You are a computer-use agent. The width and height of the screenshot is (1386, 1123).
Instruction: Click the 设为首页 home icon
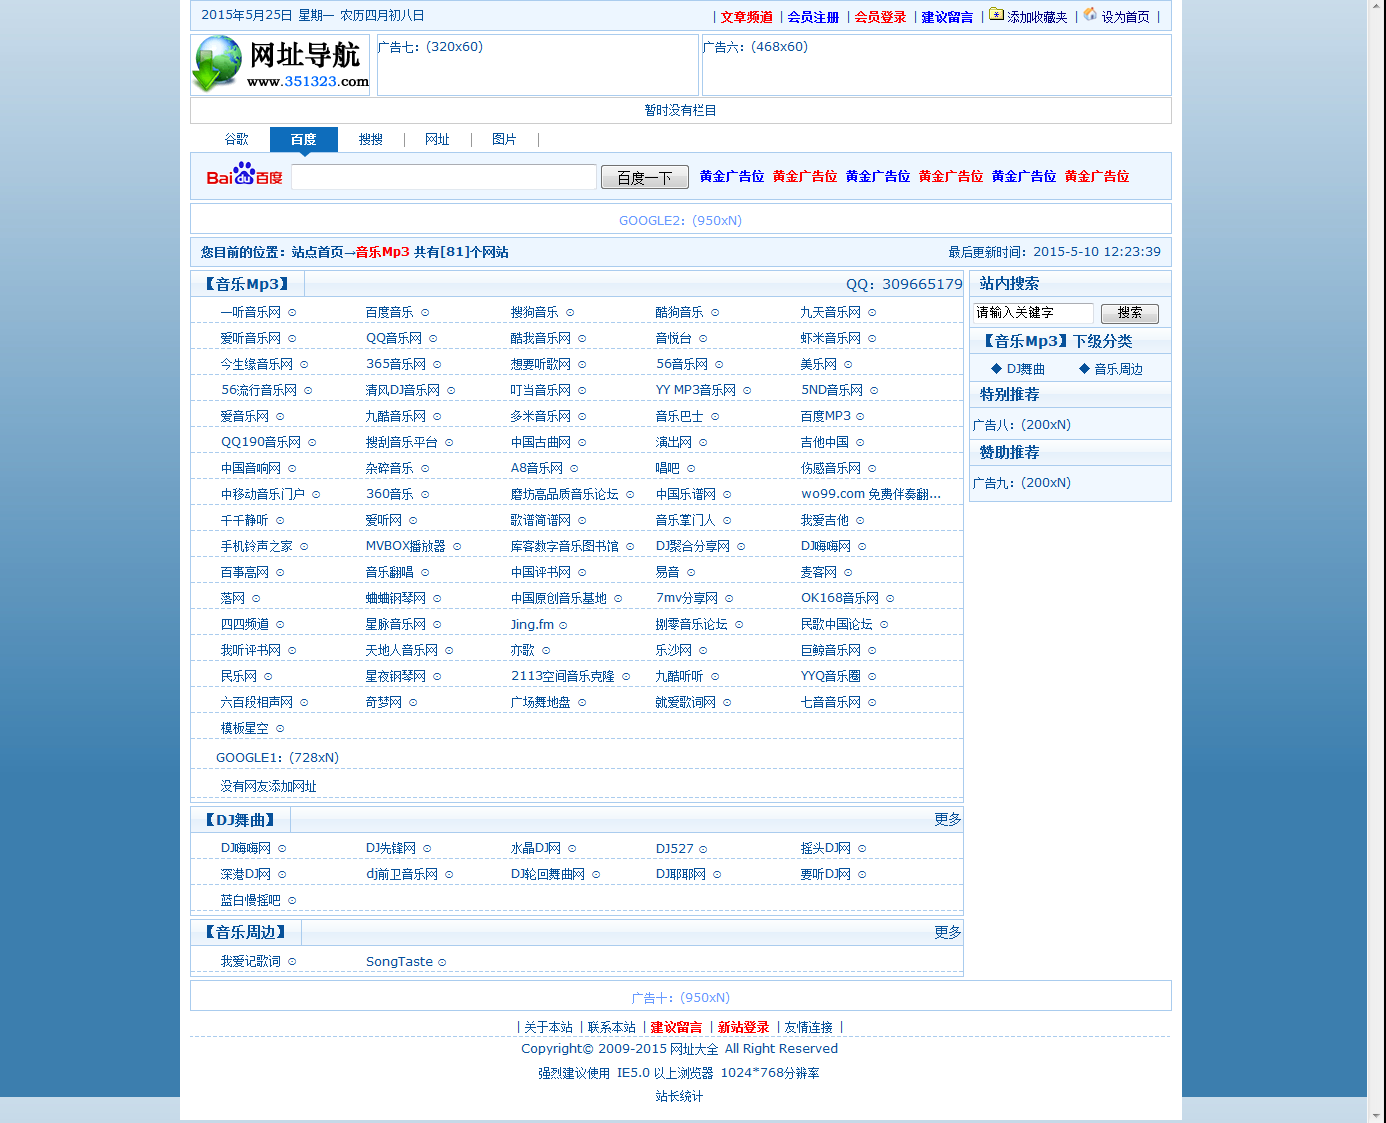click(x=1089, y=15)
